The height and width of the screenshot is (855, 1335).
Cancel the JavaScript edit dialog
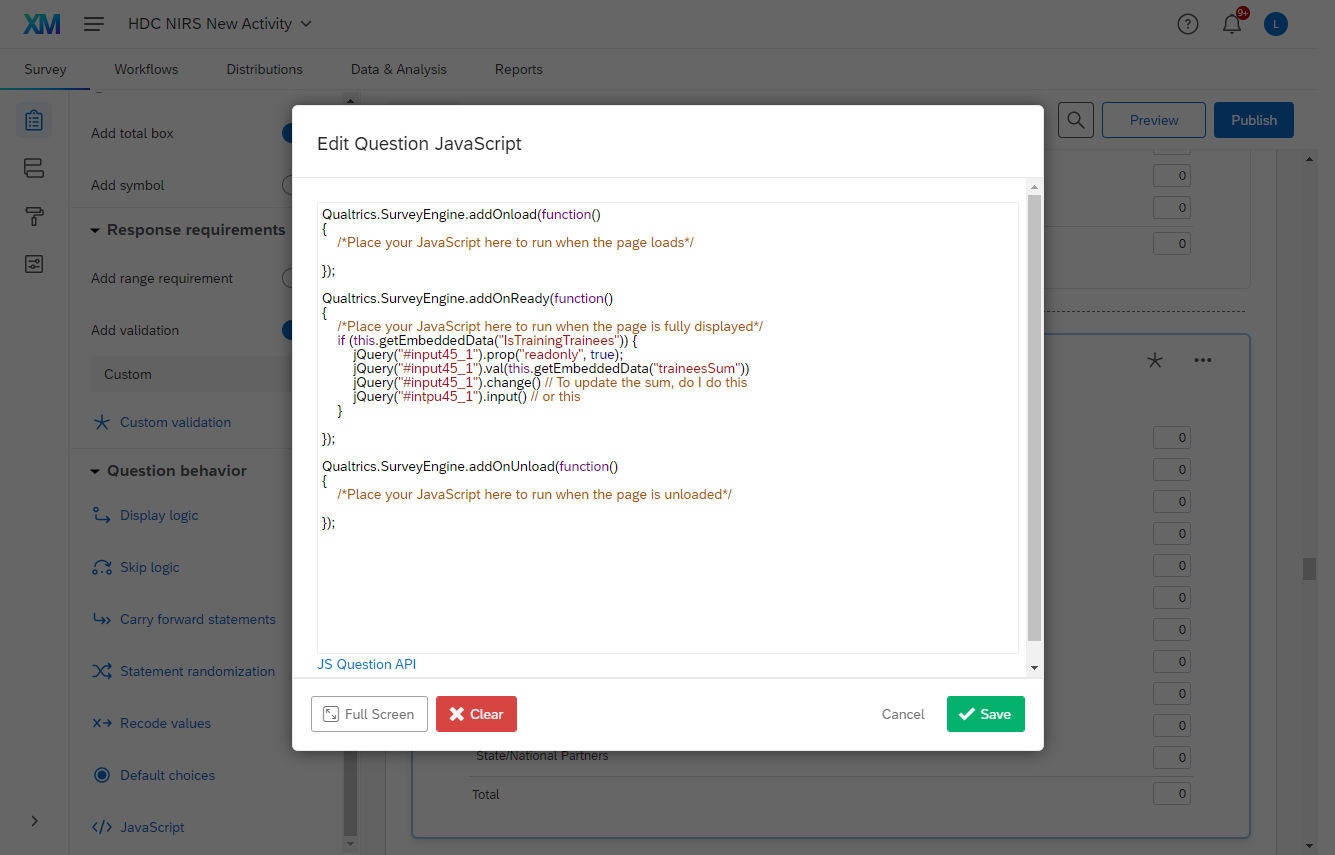pyautogui.click(x=903, y=714)
